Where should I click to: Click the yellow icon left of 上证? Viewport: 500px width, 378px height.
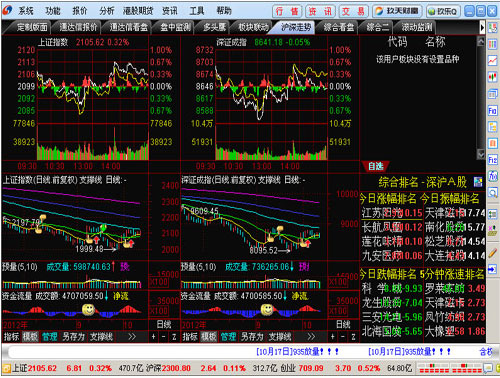[6, 368]
